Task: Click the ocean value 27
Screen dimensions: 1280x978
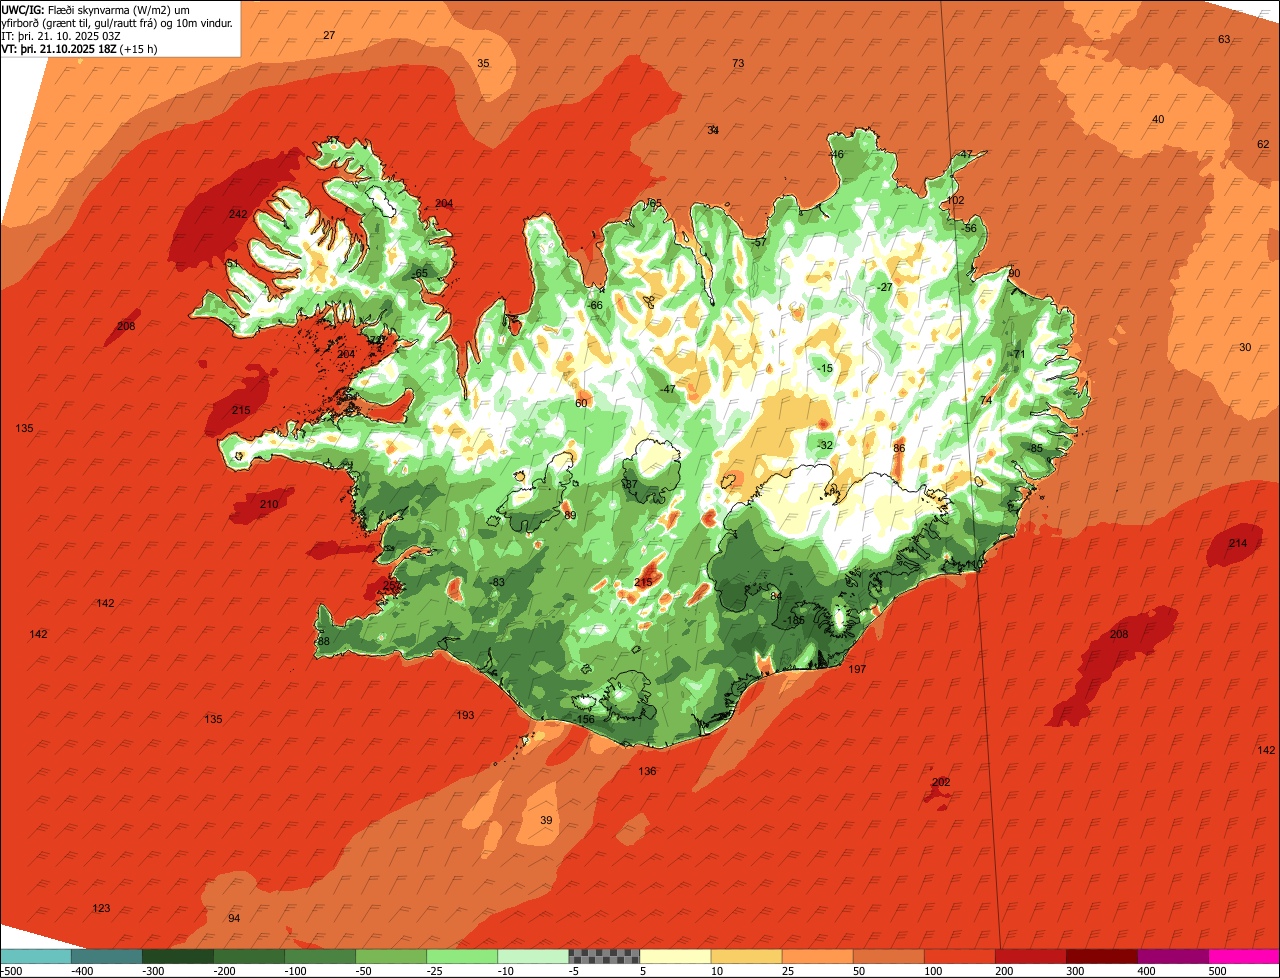Action: [x=329, y=35]
